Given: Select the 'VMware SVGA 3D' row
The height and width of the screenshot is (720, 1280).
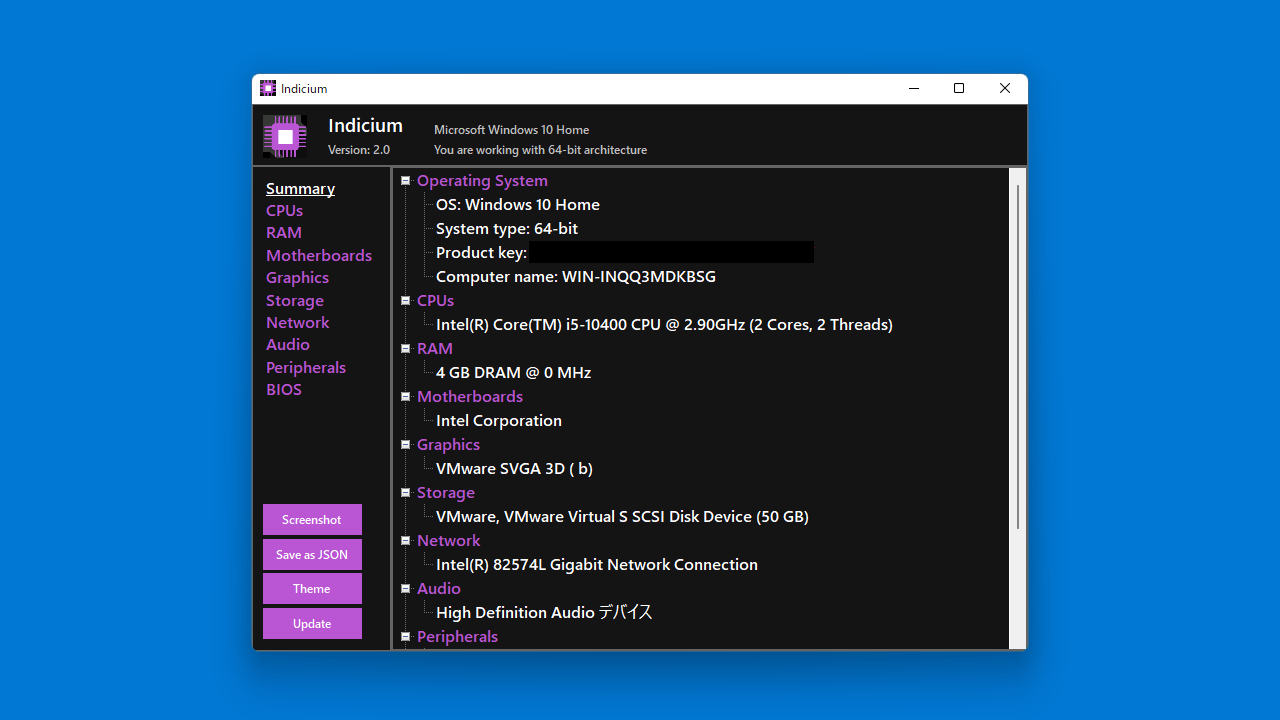Looking at the screenshot, I should [514, 469].
